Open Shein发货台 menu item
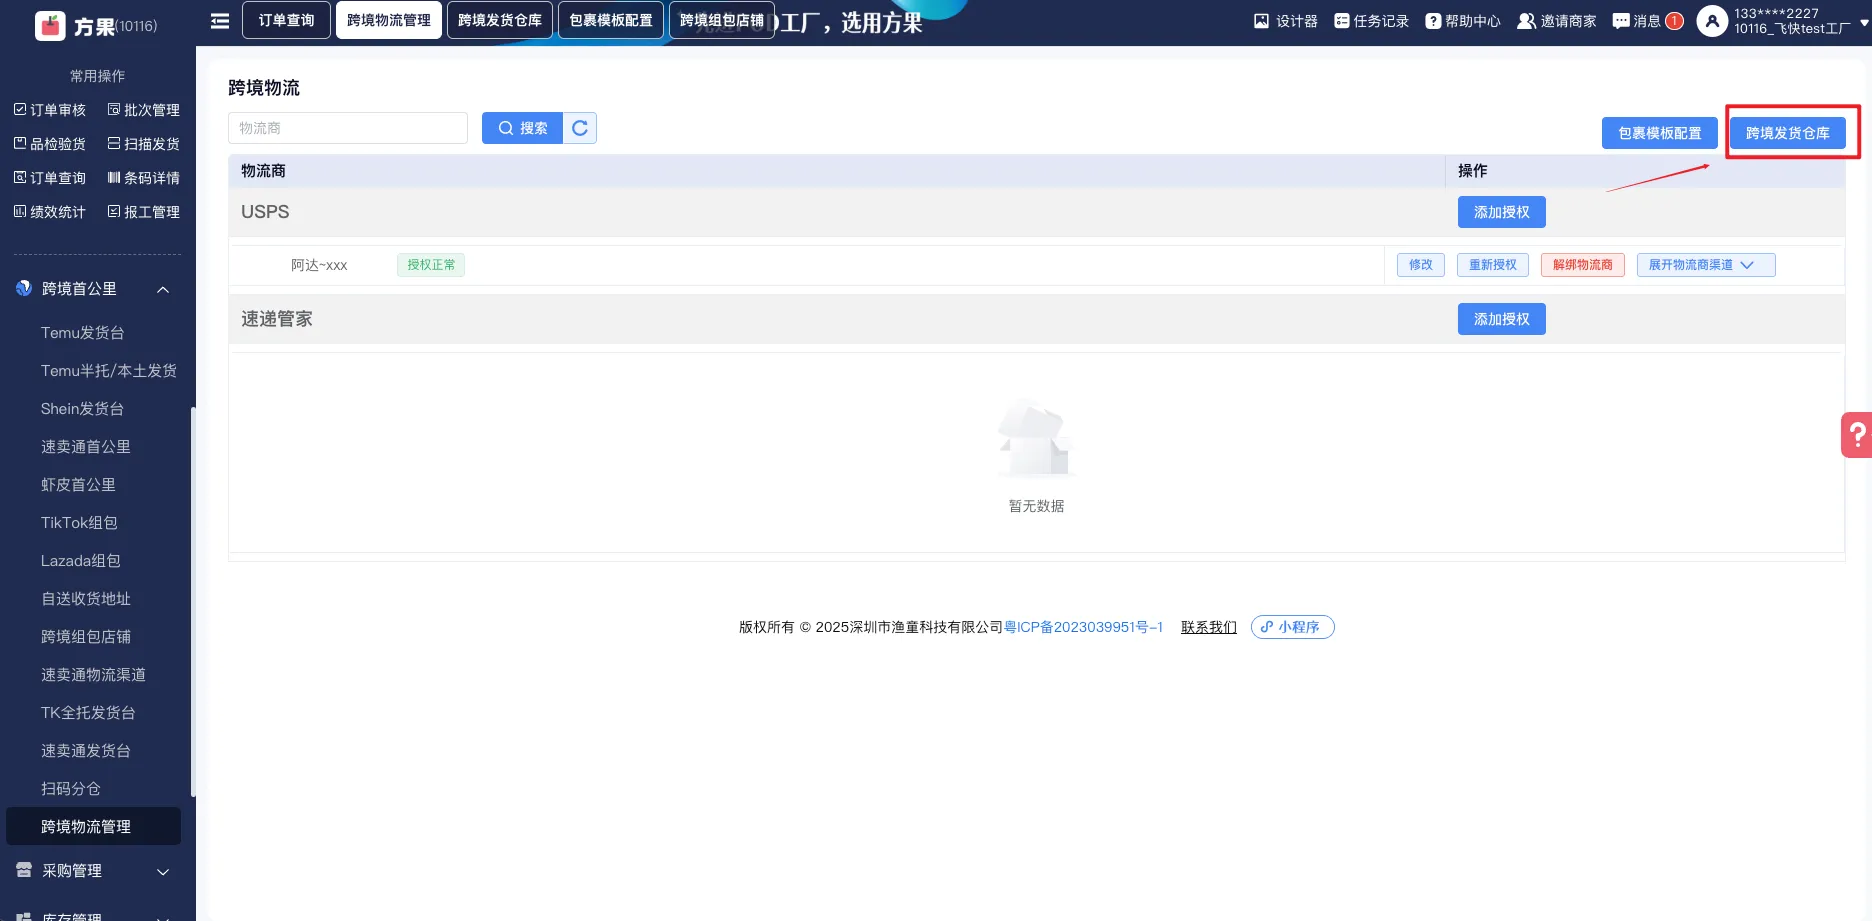Screen dimensions: 1872x921 [82, 409]
